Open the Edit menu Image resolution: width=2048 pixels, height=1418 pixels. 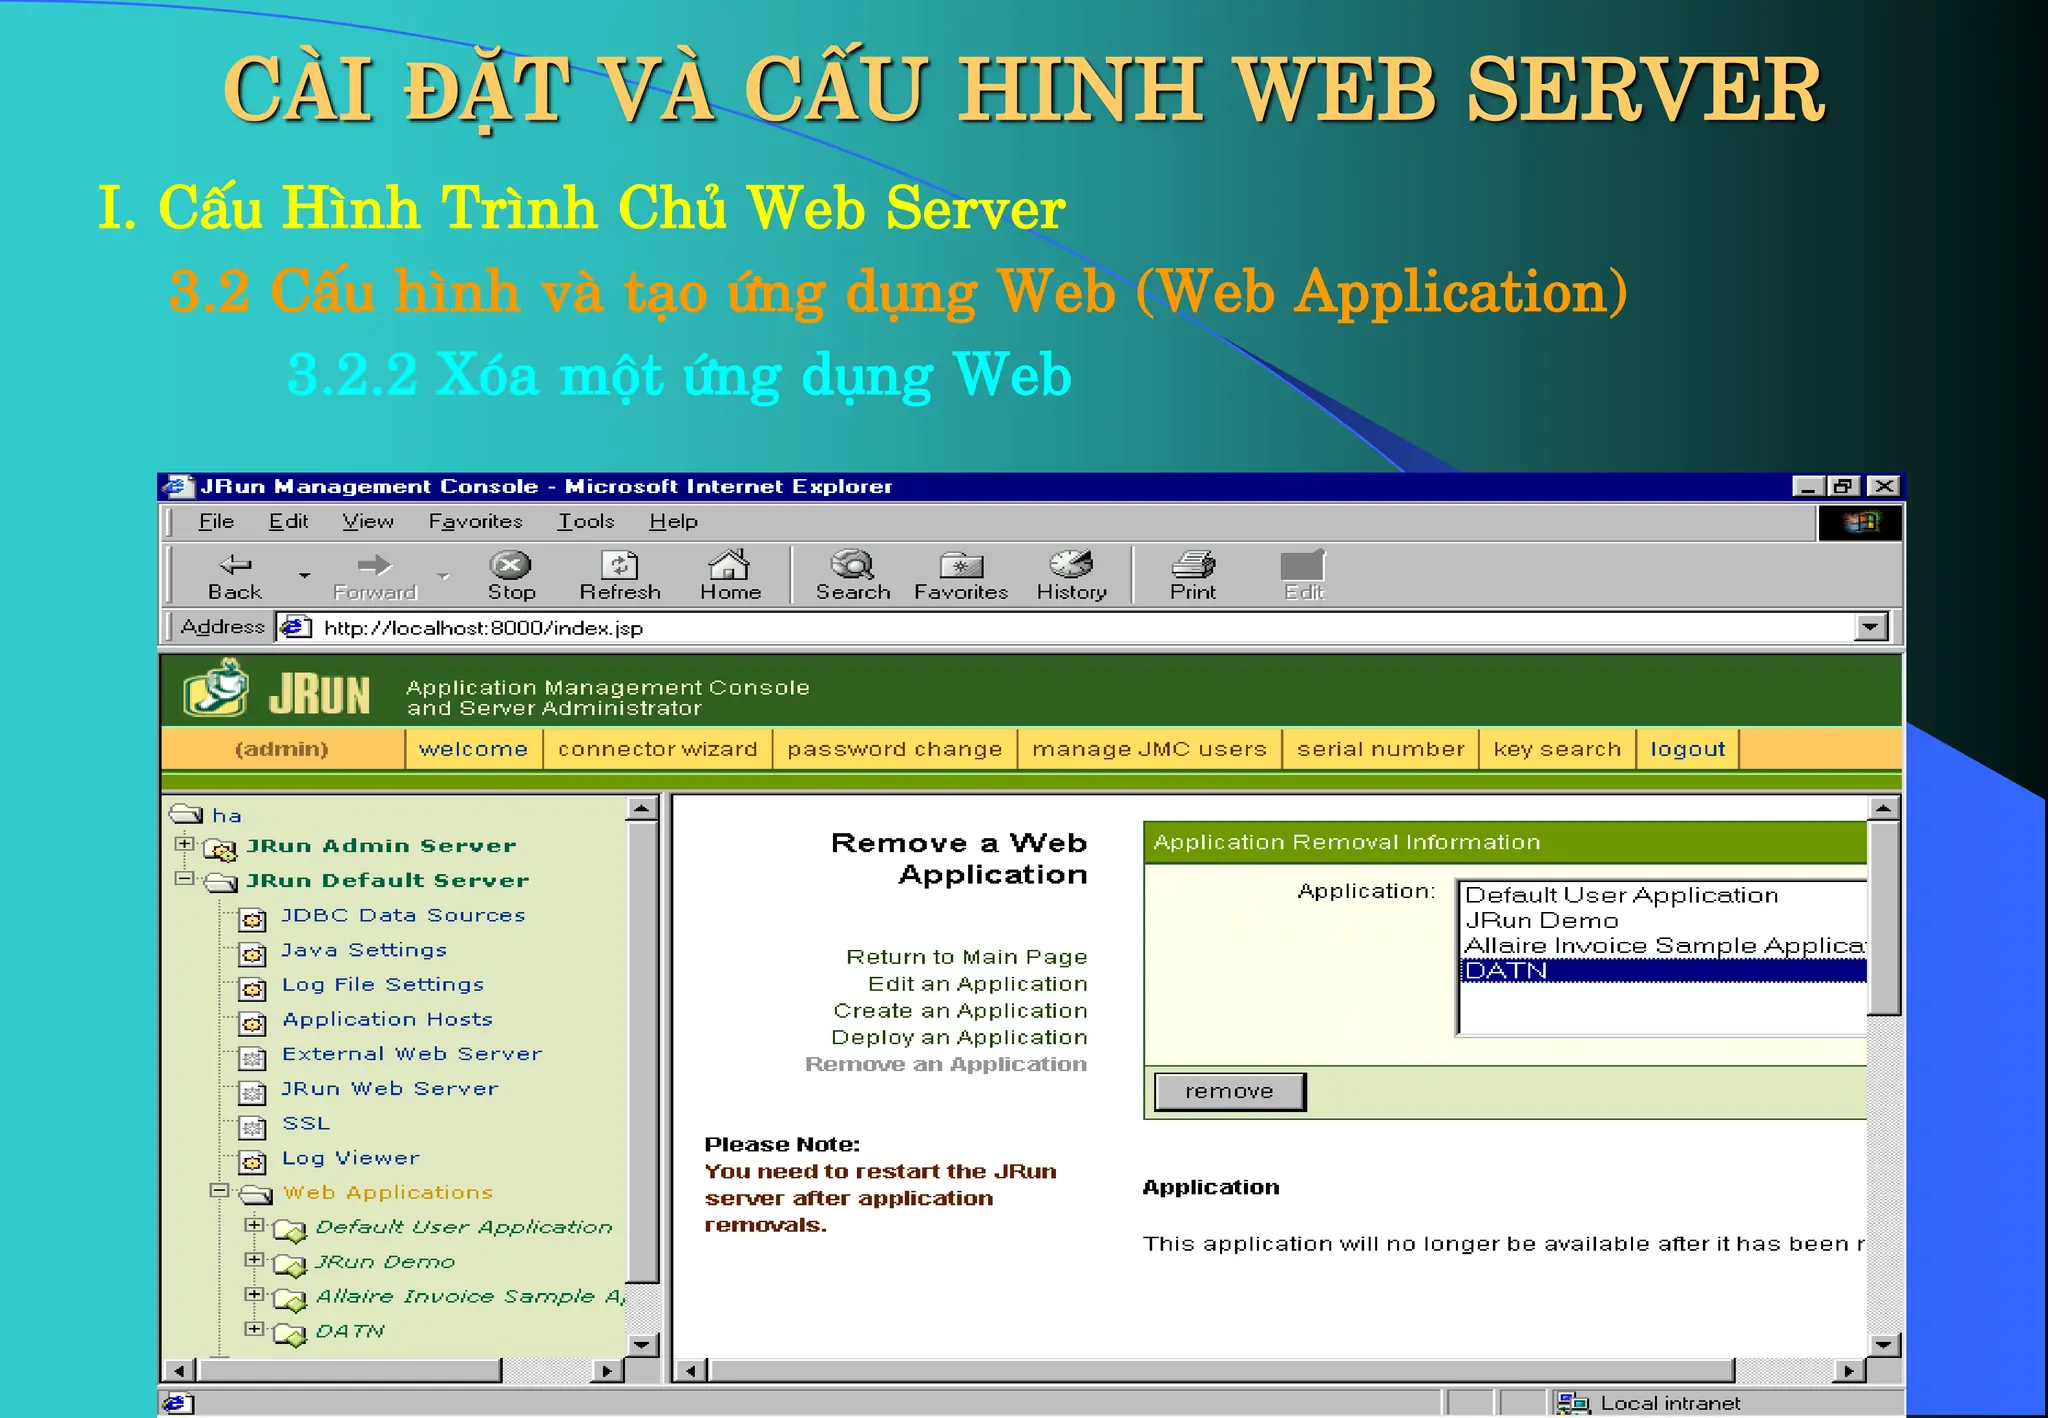pos(288,521)
